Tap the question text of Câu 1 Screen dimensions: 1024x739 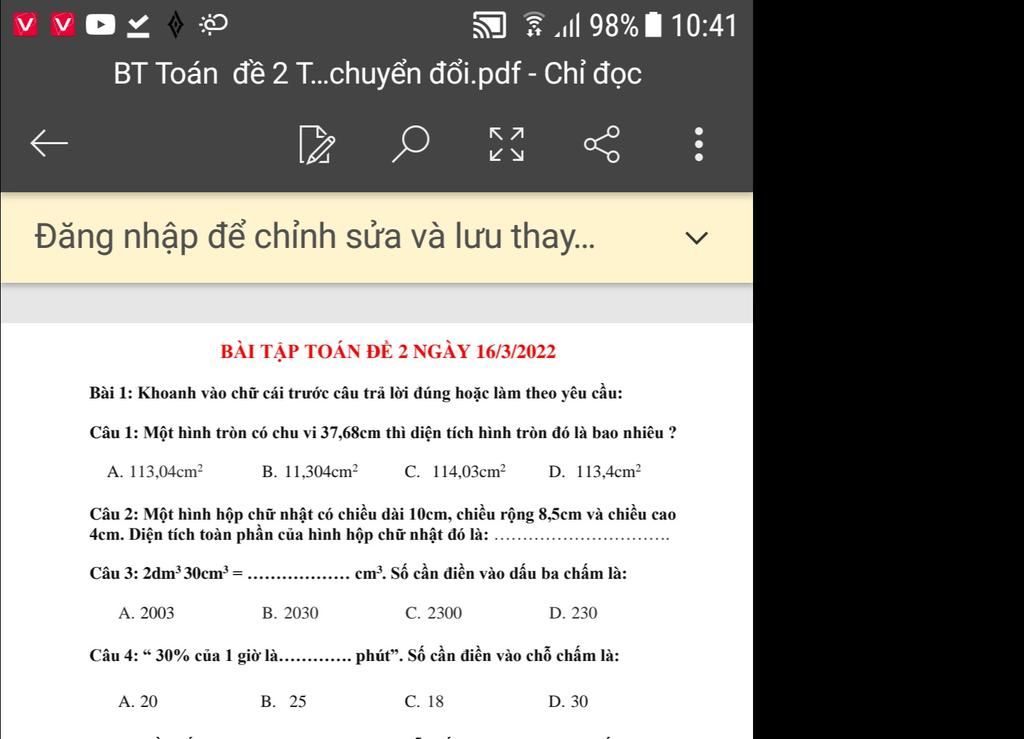[x=383, y=433]
